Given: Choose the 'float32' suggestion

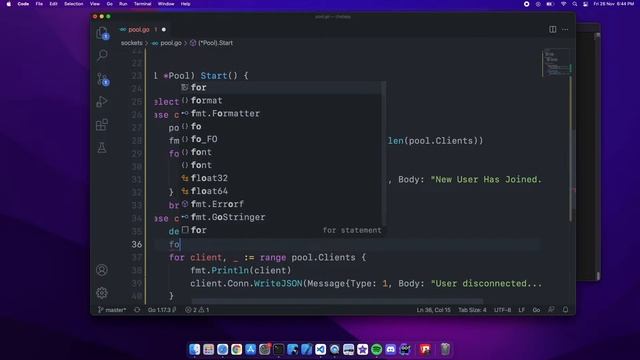Looking at the screenshot, I should (282, 178).
